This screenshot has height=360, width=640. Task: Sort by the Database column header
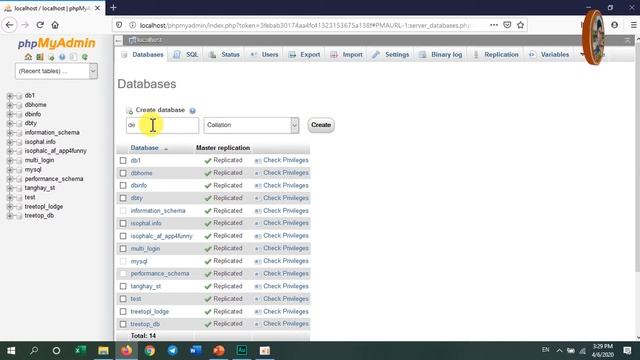144,148
